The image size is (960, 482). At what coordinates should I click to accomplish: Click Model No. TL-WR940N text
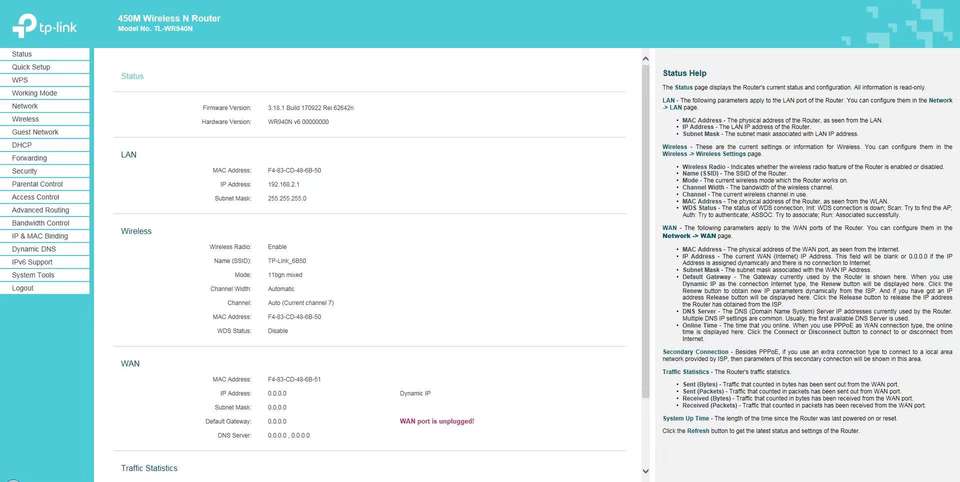click(x=156, y=29)
